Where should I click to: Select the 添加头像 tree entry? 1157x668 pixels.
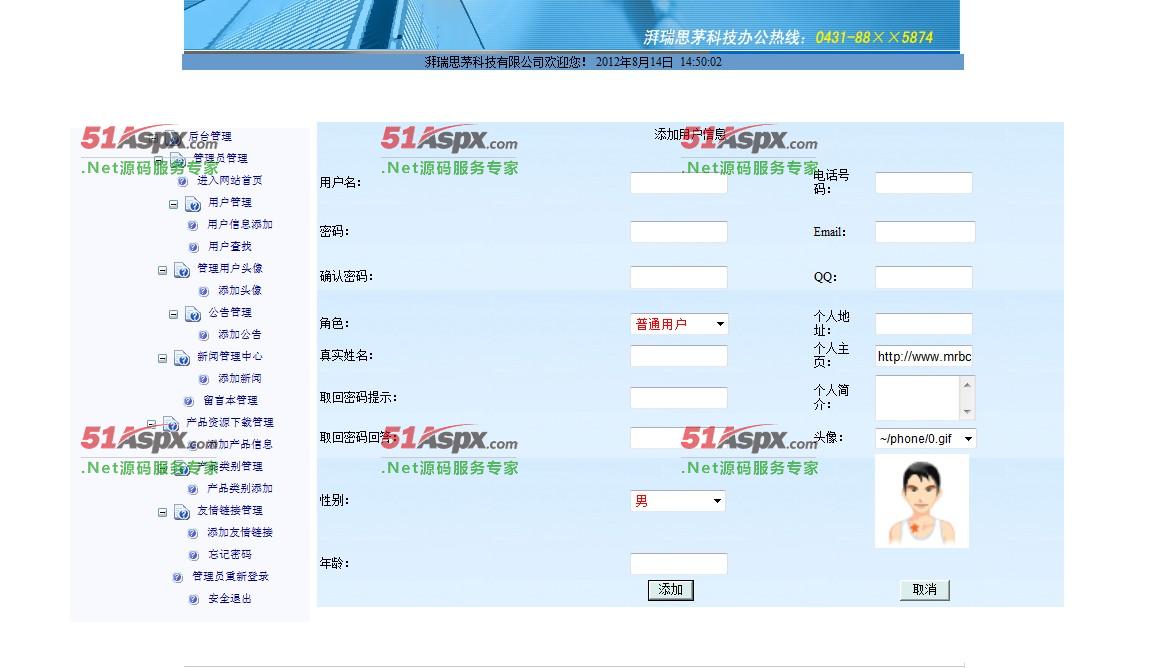point(240,291)
